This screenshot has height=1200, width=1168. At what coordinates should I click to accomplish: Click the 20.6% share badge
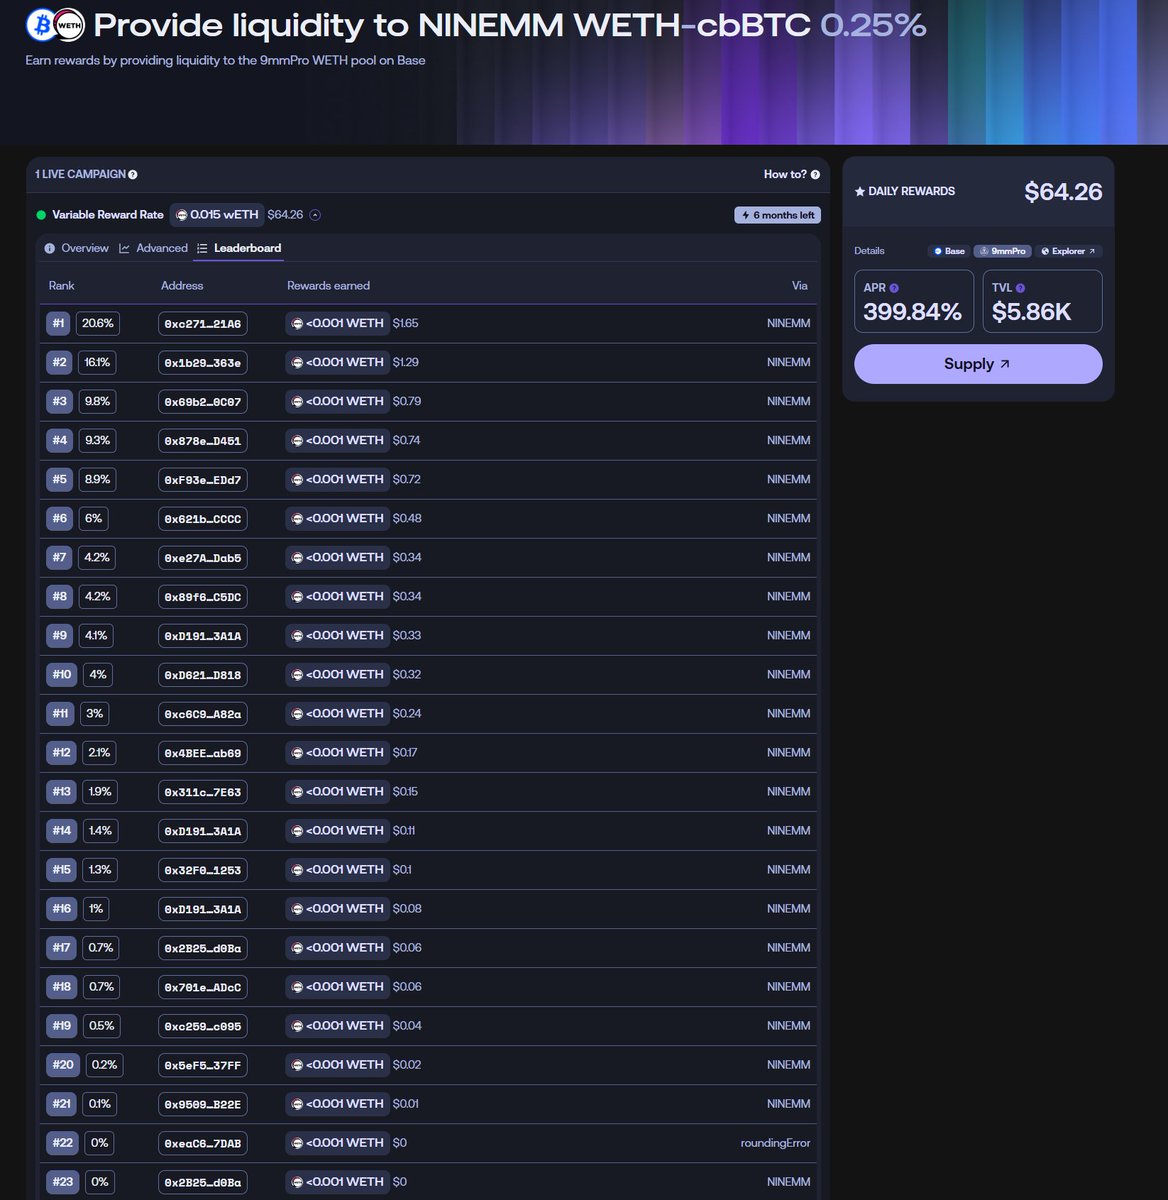click(x=98, y=323)
